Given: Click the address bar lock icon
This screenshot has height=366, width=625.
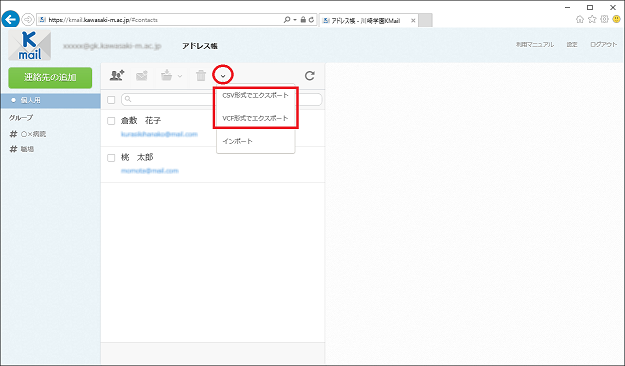Looking at the screenshot, I should pyautogui.click(x=303, y=20).
